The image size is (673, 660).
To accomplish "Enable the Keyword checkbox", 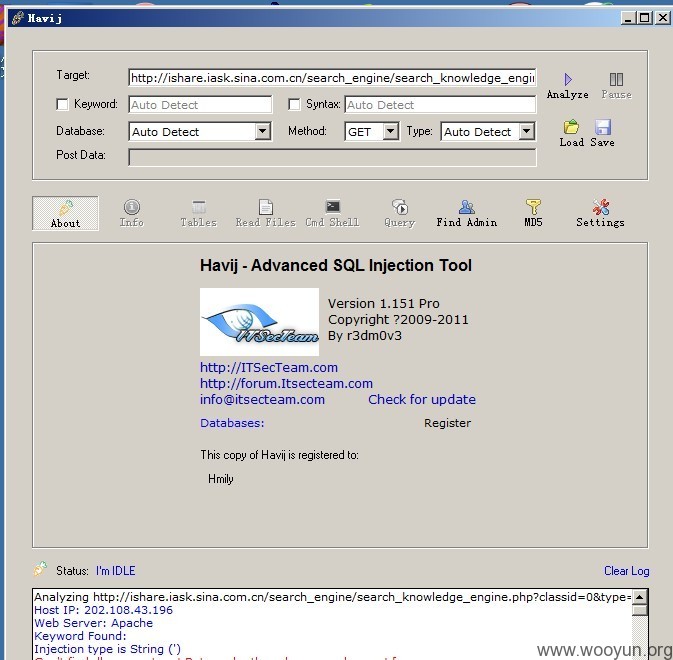I will (x=62, y=104).
